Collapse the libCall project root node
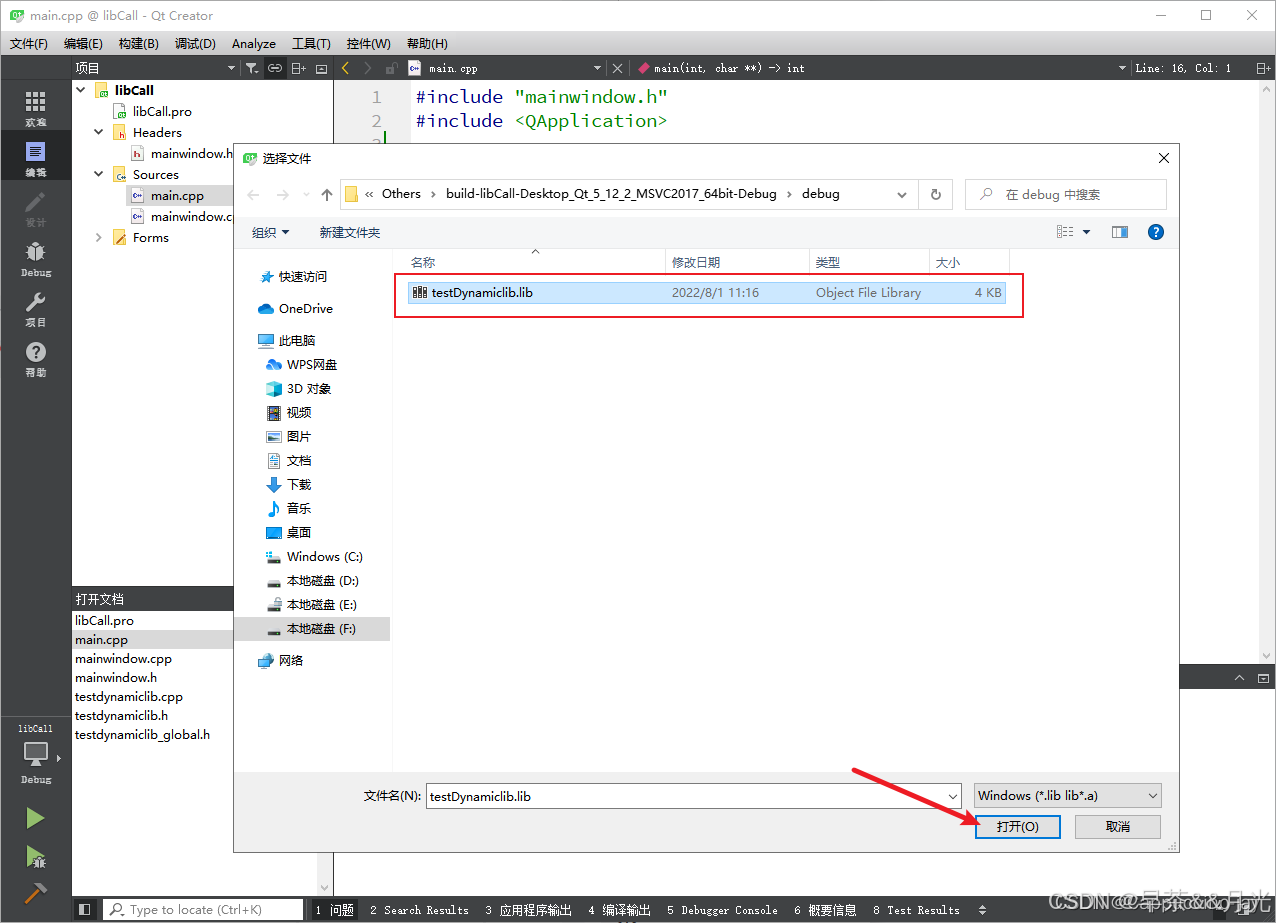Screen dimensions: 1276x923 coord(81,90)
